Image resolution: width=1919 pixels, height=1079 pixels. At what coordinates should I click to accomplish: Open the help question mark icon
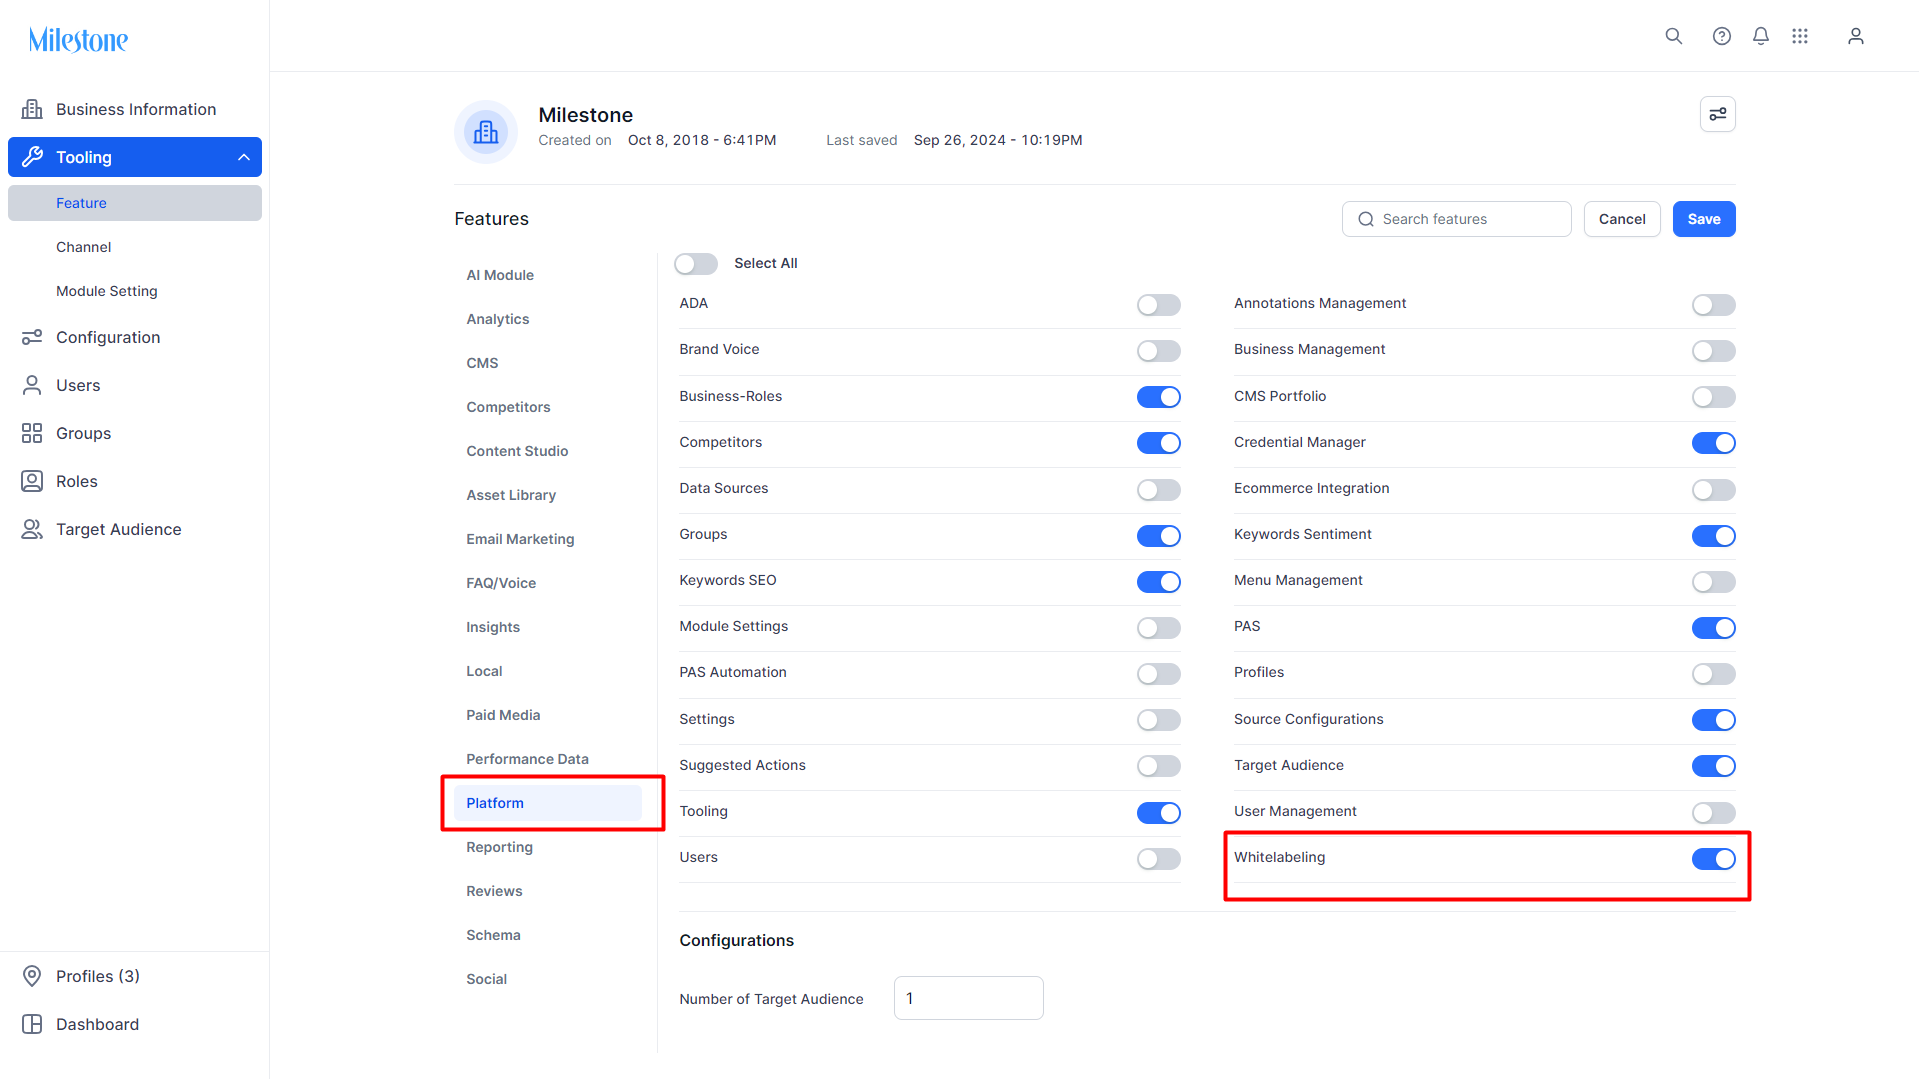pos(1721,36)
